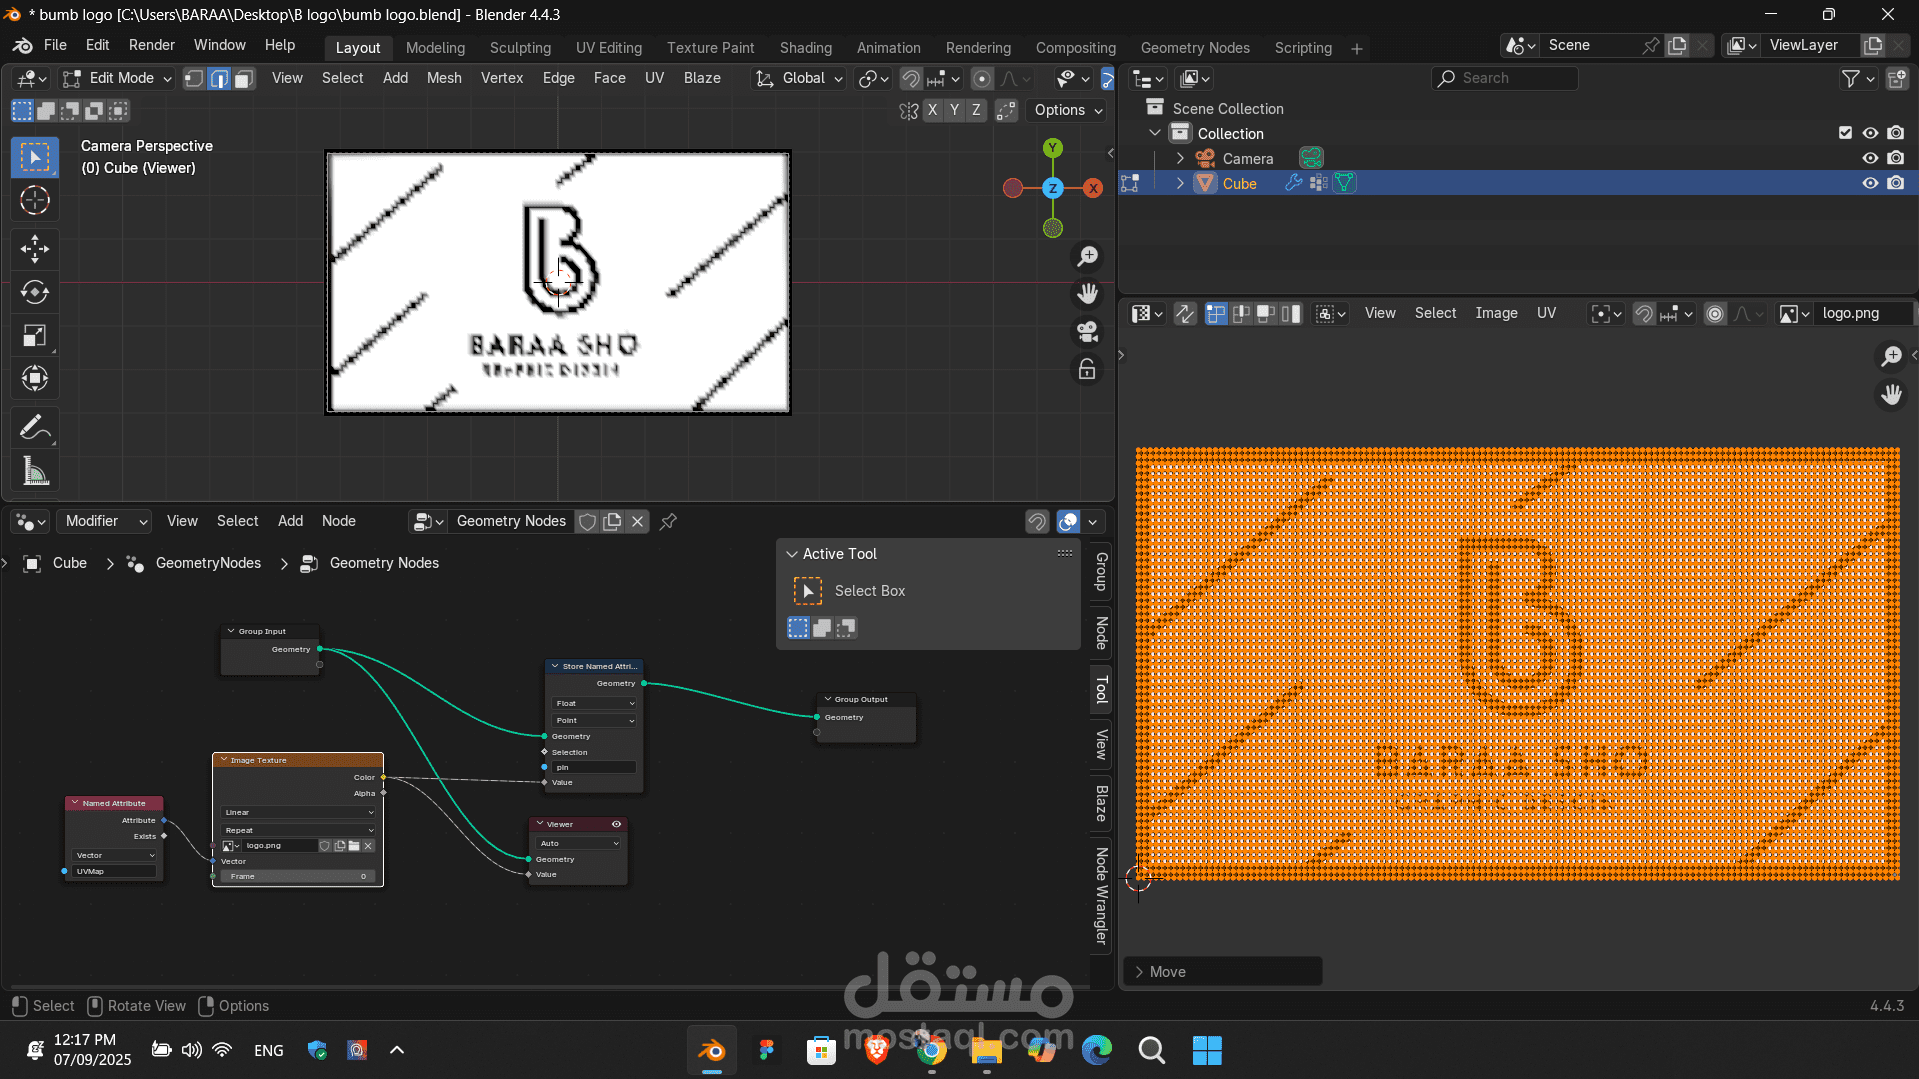
Task: Open the Render menu
Action: [x=151, y=45]
